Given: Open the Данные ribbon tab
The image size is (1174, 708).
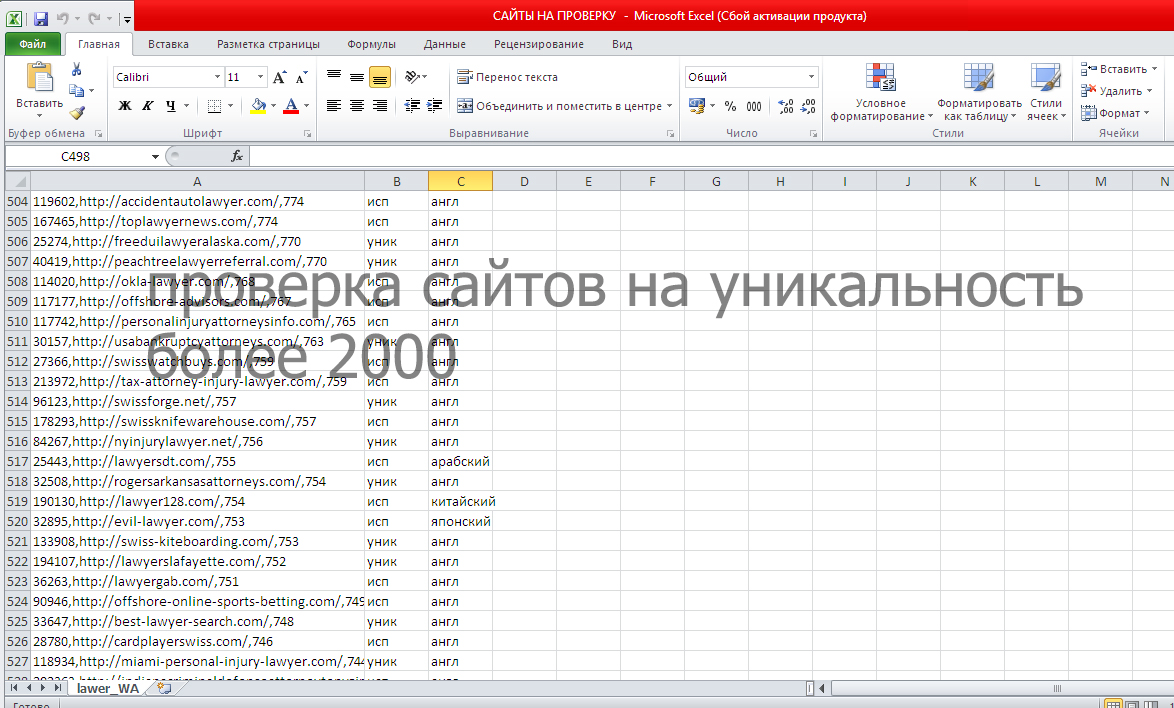Looking at the screenshot, I should pos(445,44).
